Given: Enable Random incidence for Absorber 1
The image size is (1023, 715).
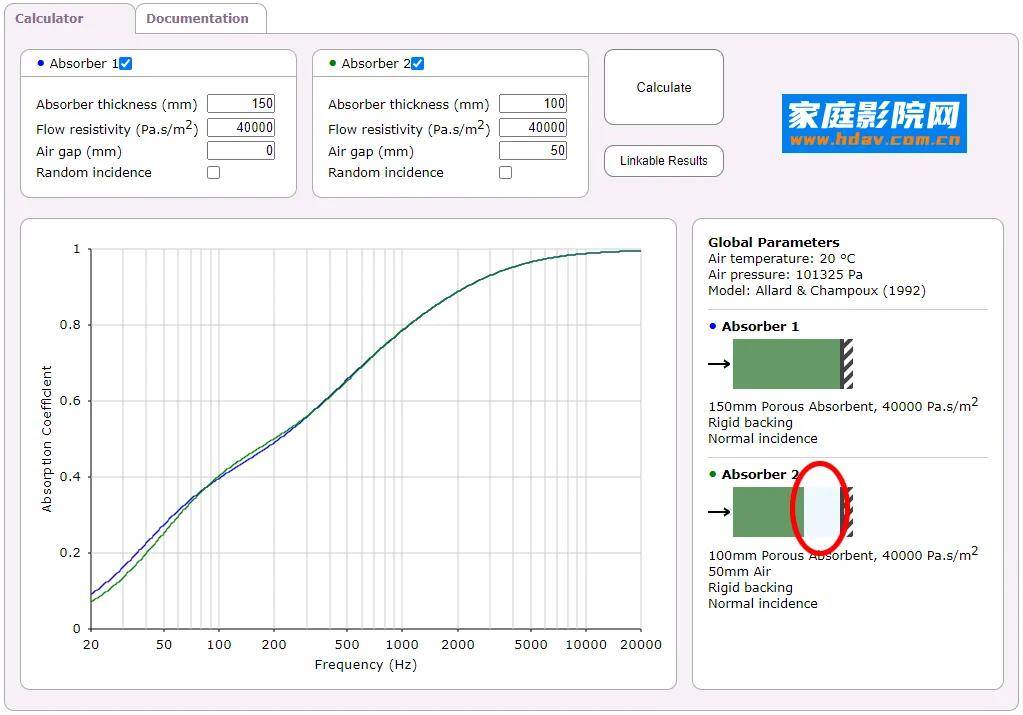Looking at the screenshot, I should pos(213,172).
